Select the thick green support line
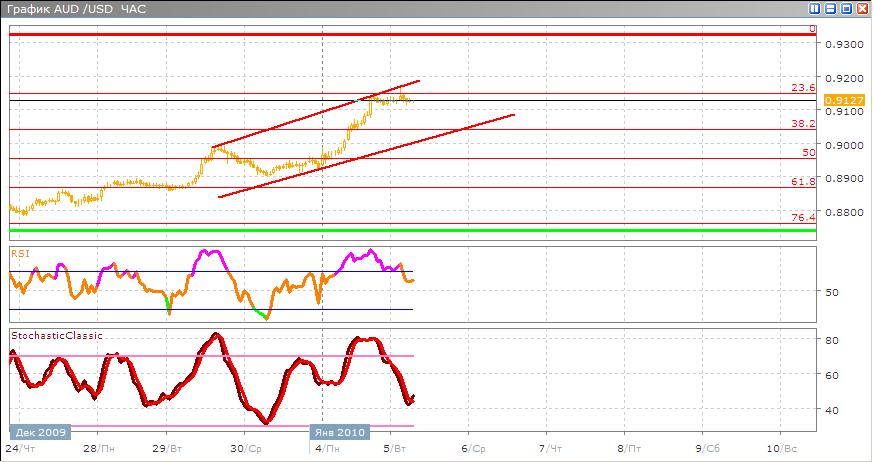This screenshot has width=873, height=462. (400, 231)
